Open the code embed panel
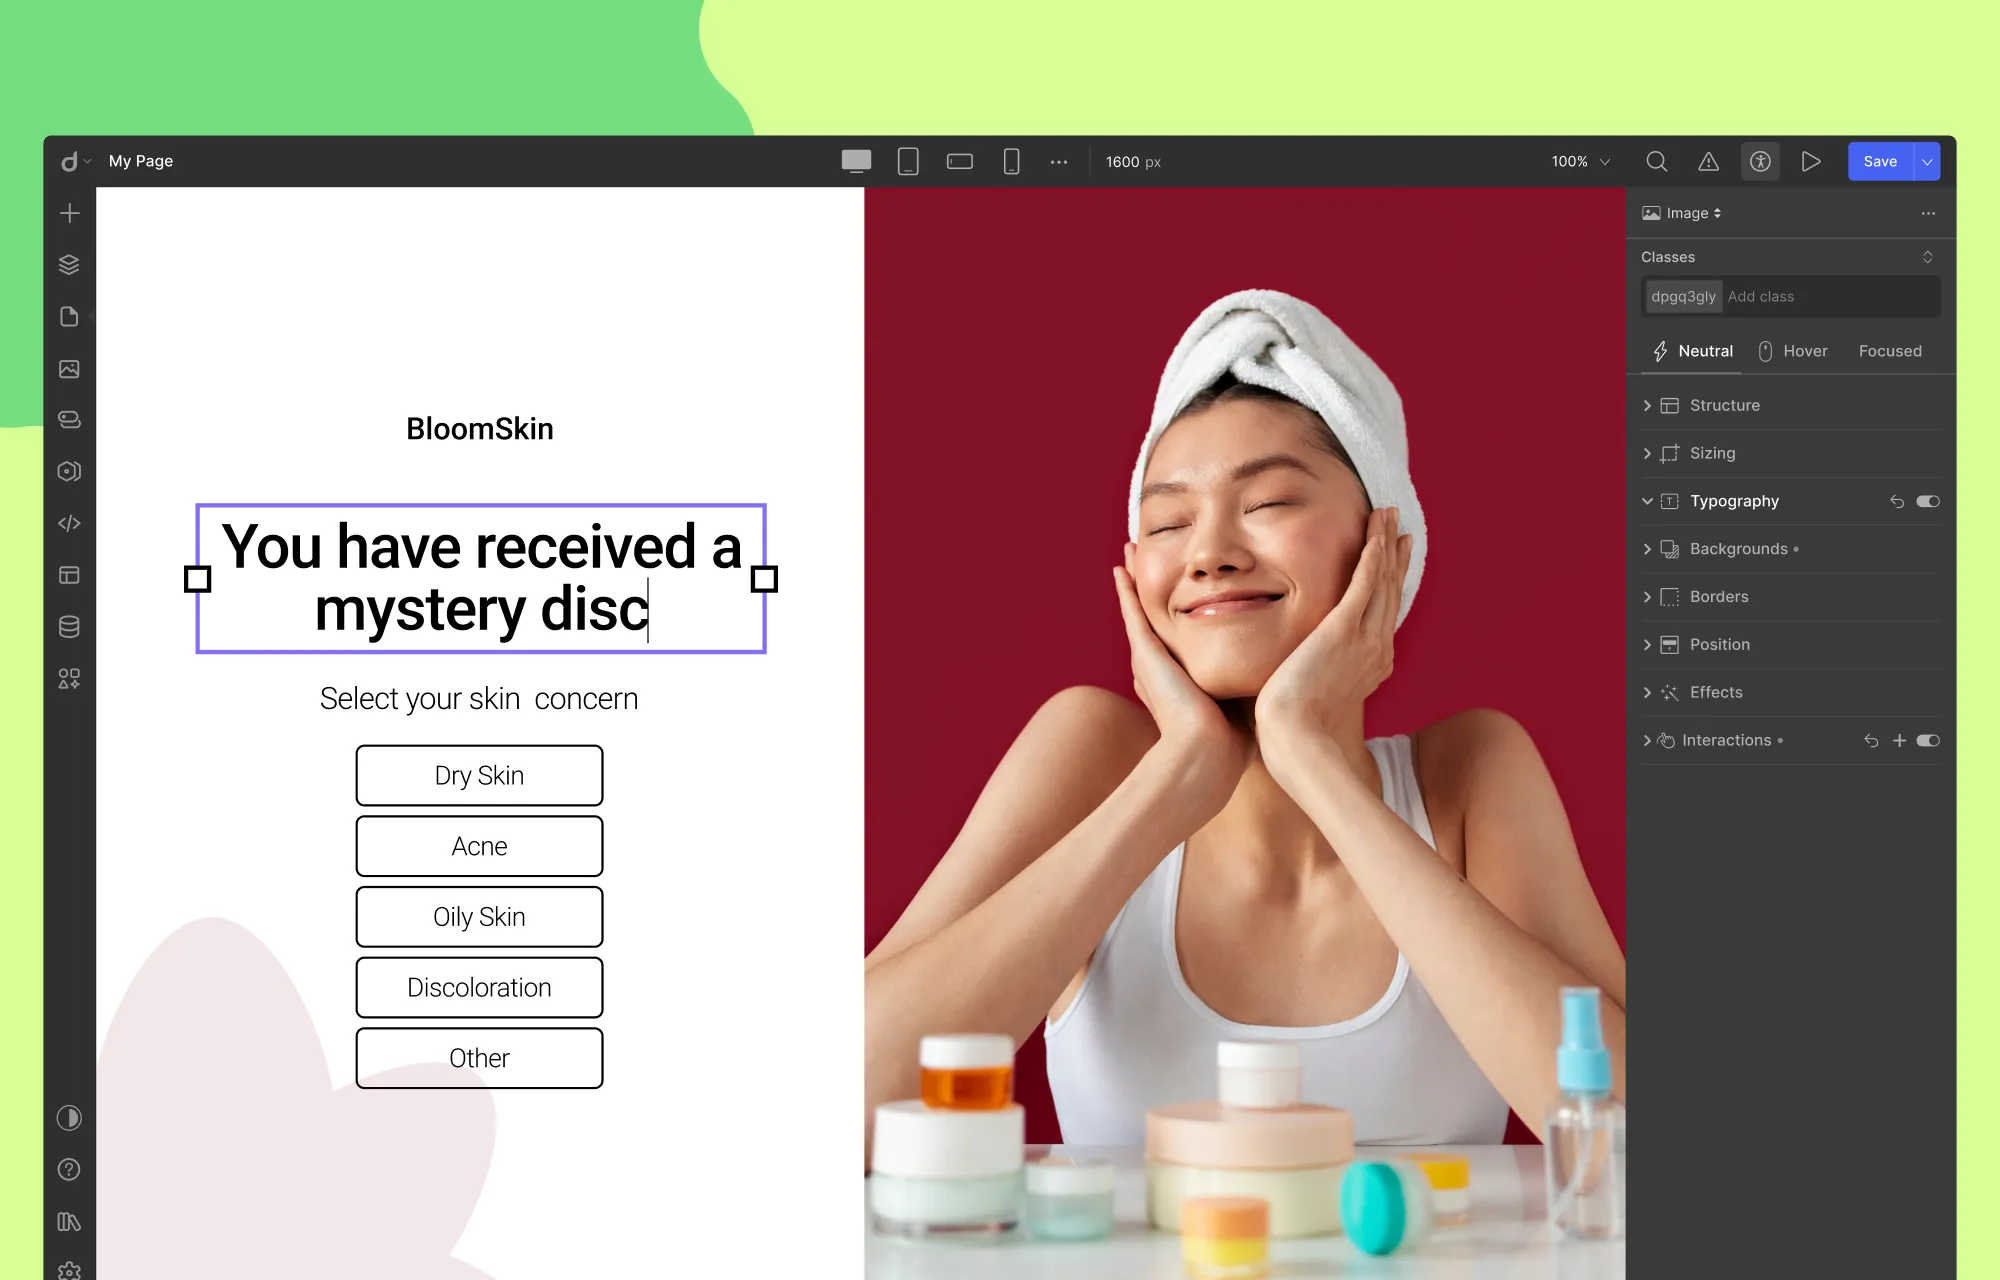The height and width of the screenshot is (1280, 2000). coord(69,523)
